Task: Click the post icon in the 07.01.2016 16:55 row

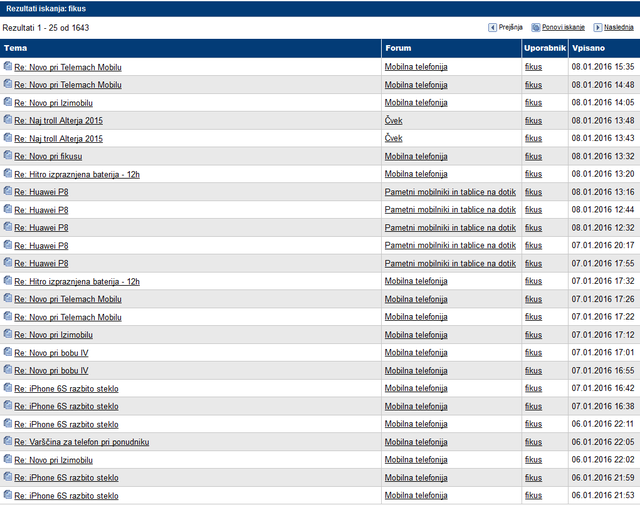Action: click(x=8, y=369)
